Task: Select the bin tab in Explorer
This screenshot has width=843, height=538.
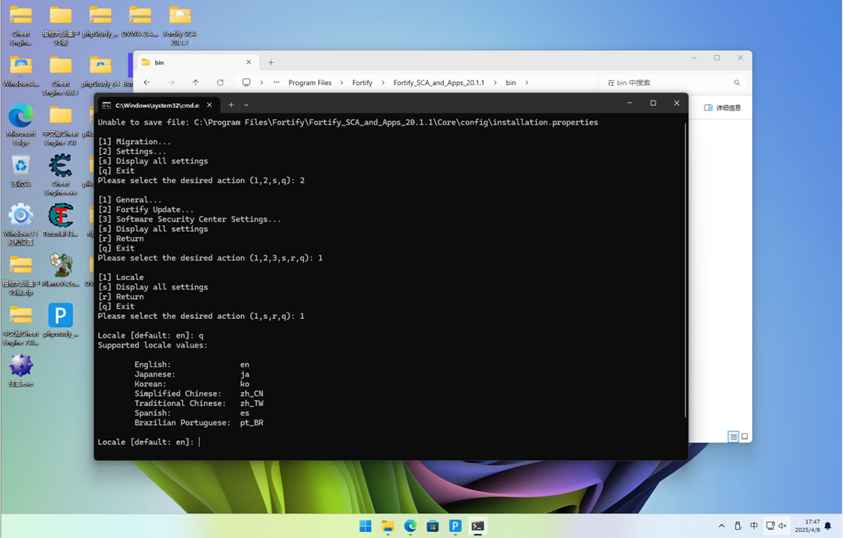Action: (x=196, y=62)
